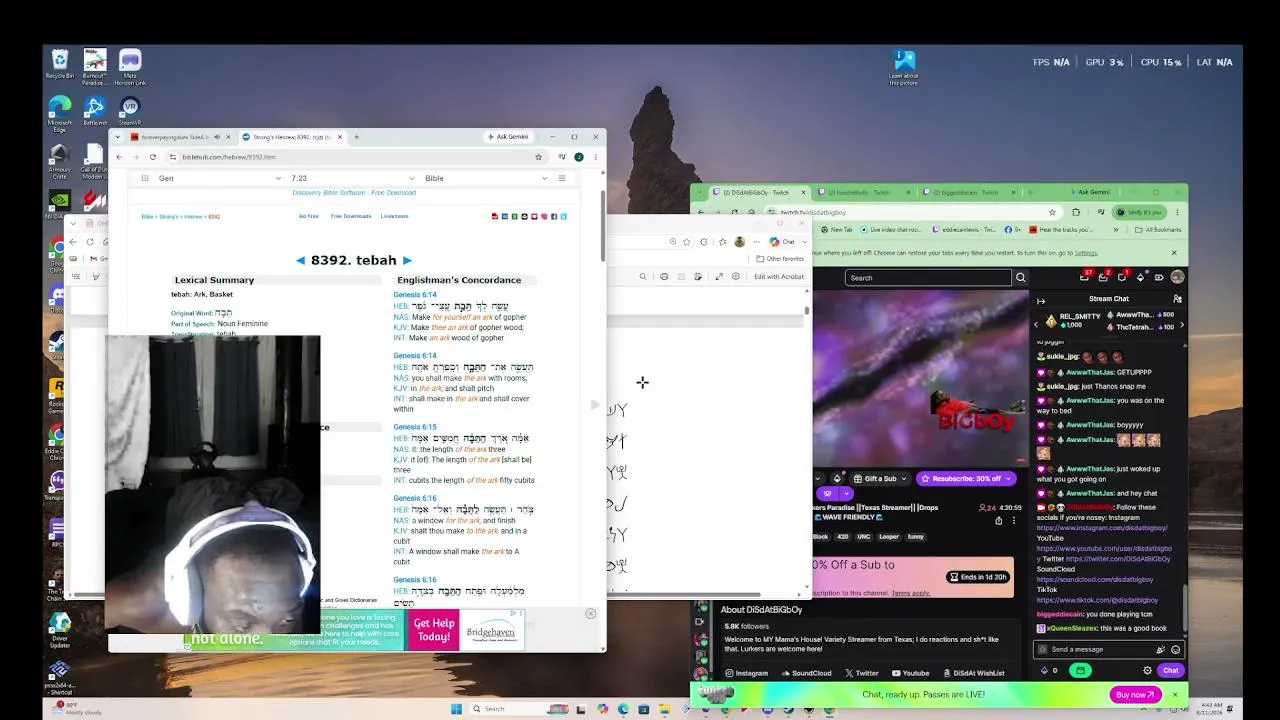
Task: Dismiss the Chrome restore tabs info bar
Action: pyautogui.click(x=1174, y=253)
